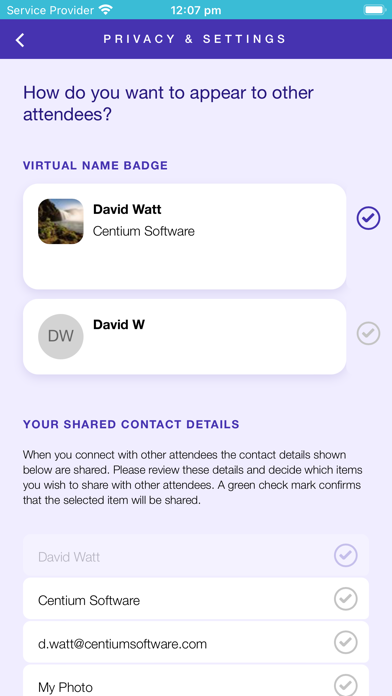Tap the DW initials avatar circle
The height and width of the screenshot is (696, 392).
61,336
